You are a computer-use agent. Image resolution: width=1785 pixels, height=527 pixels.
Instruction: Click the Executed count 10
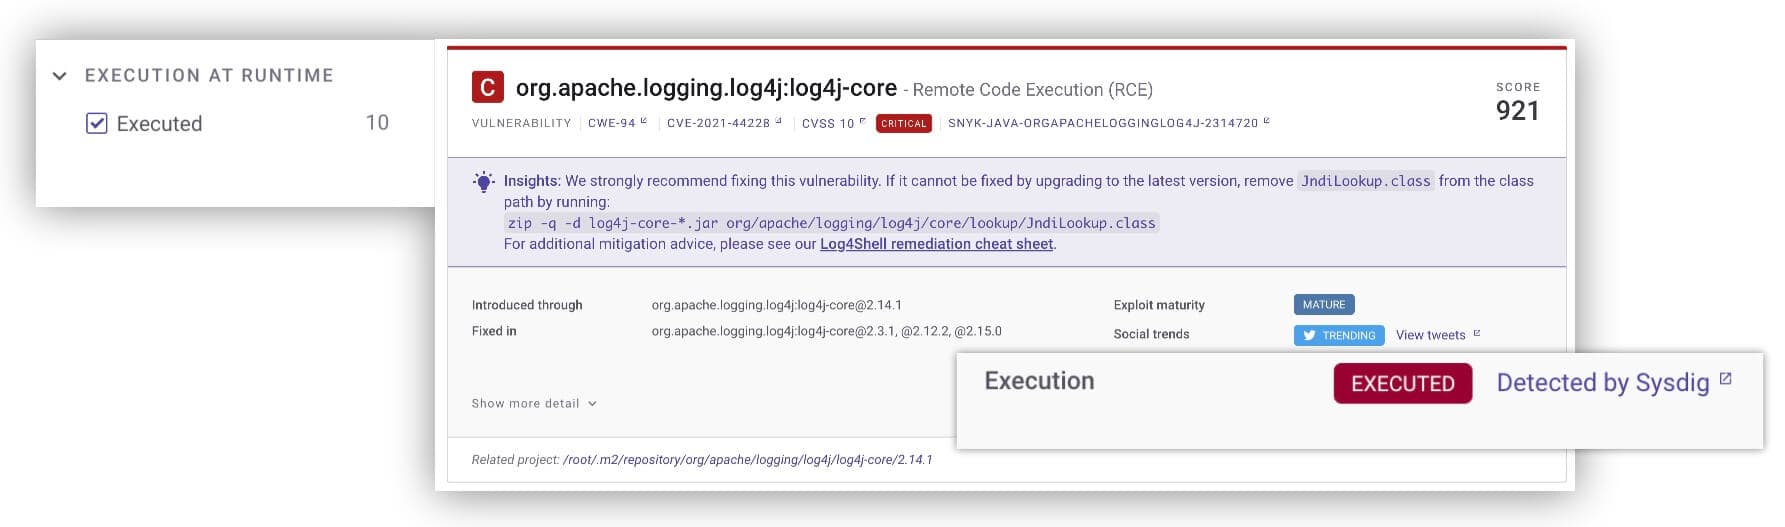click(377, 122)
